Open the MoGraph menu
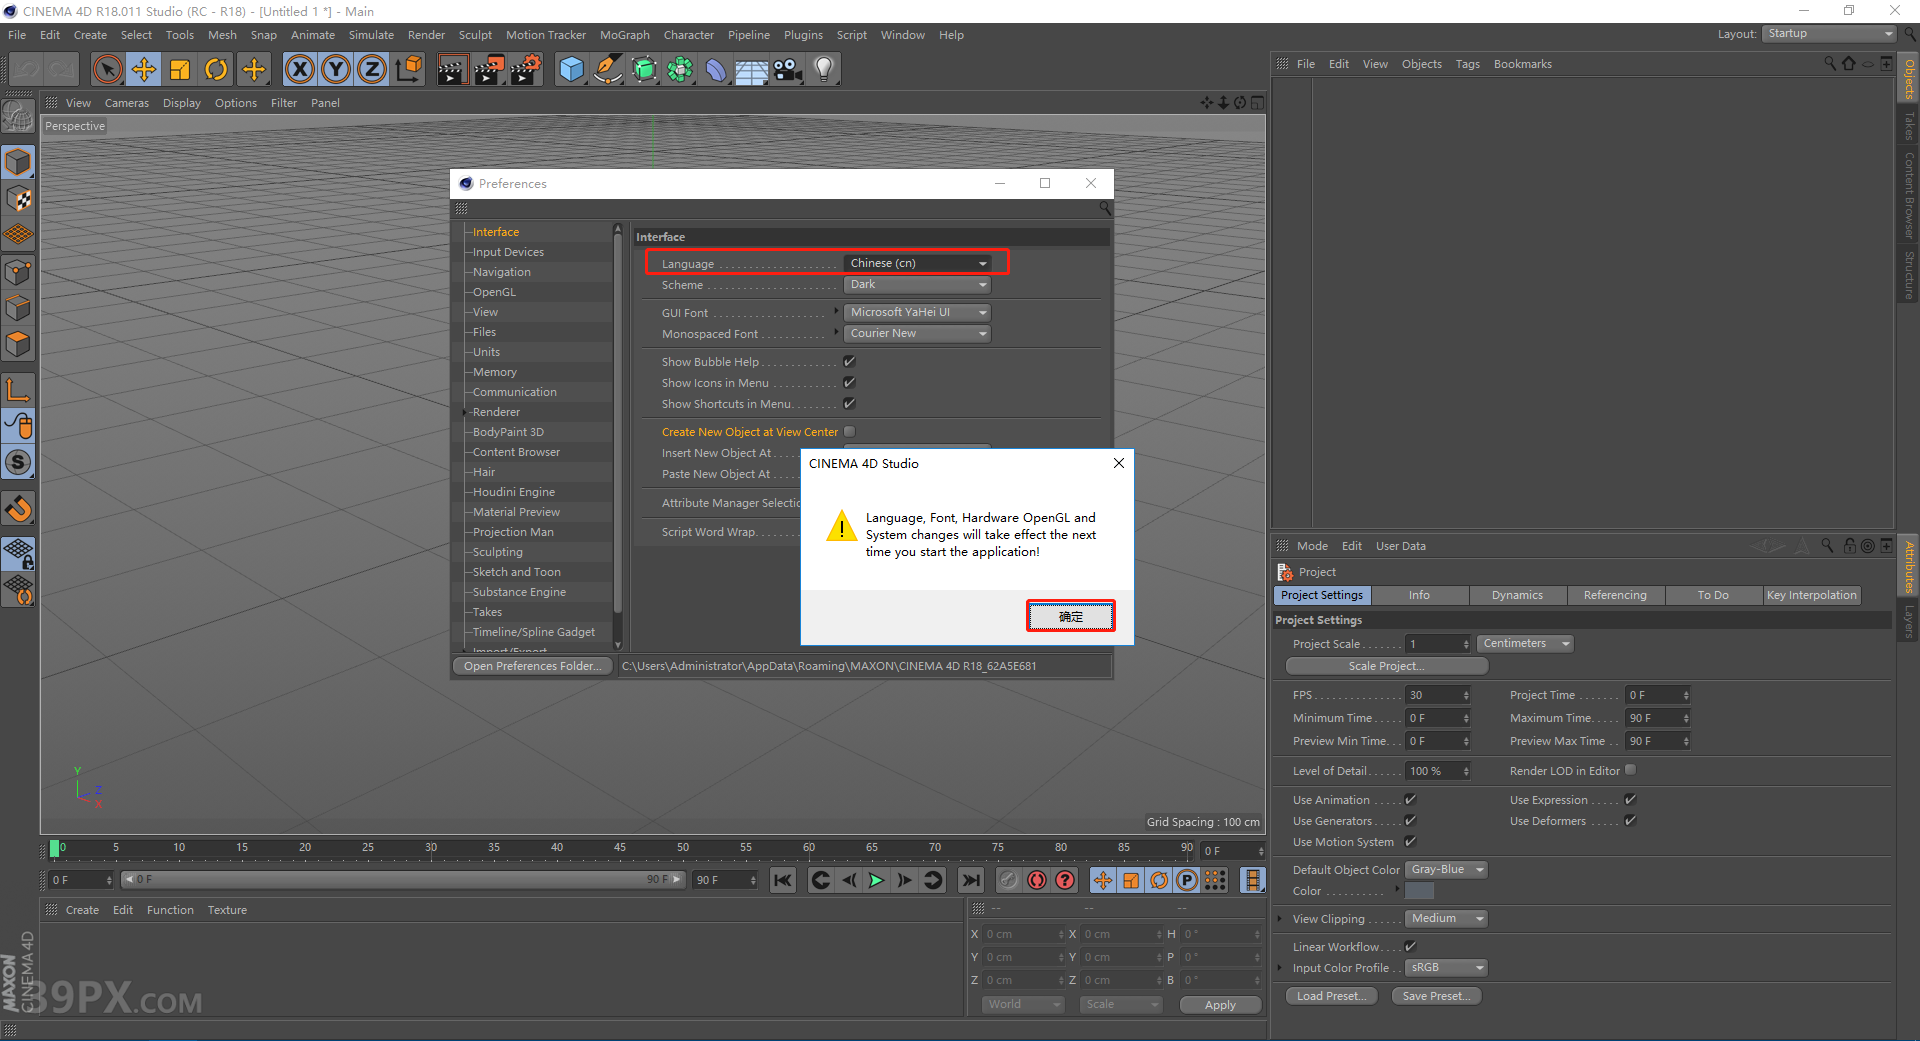This screenshot has height=1041, width=1920. coord(624,35)
